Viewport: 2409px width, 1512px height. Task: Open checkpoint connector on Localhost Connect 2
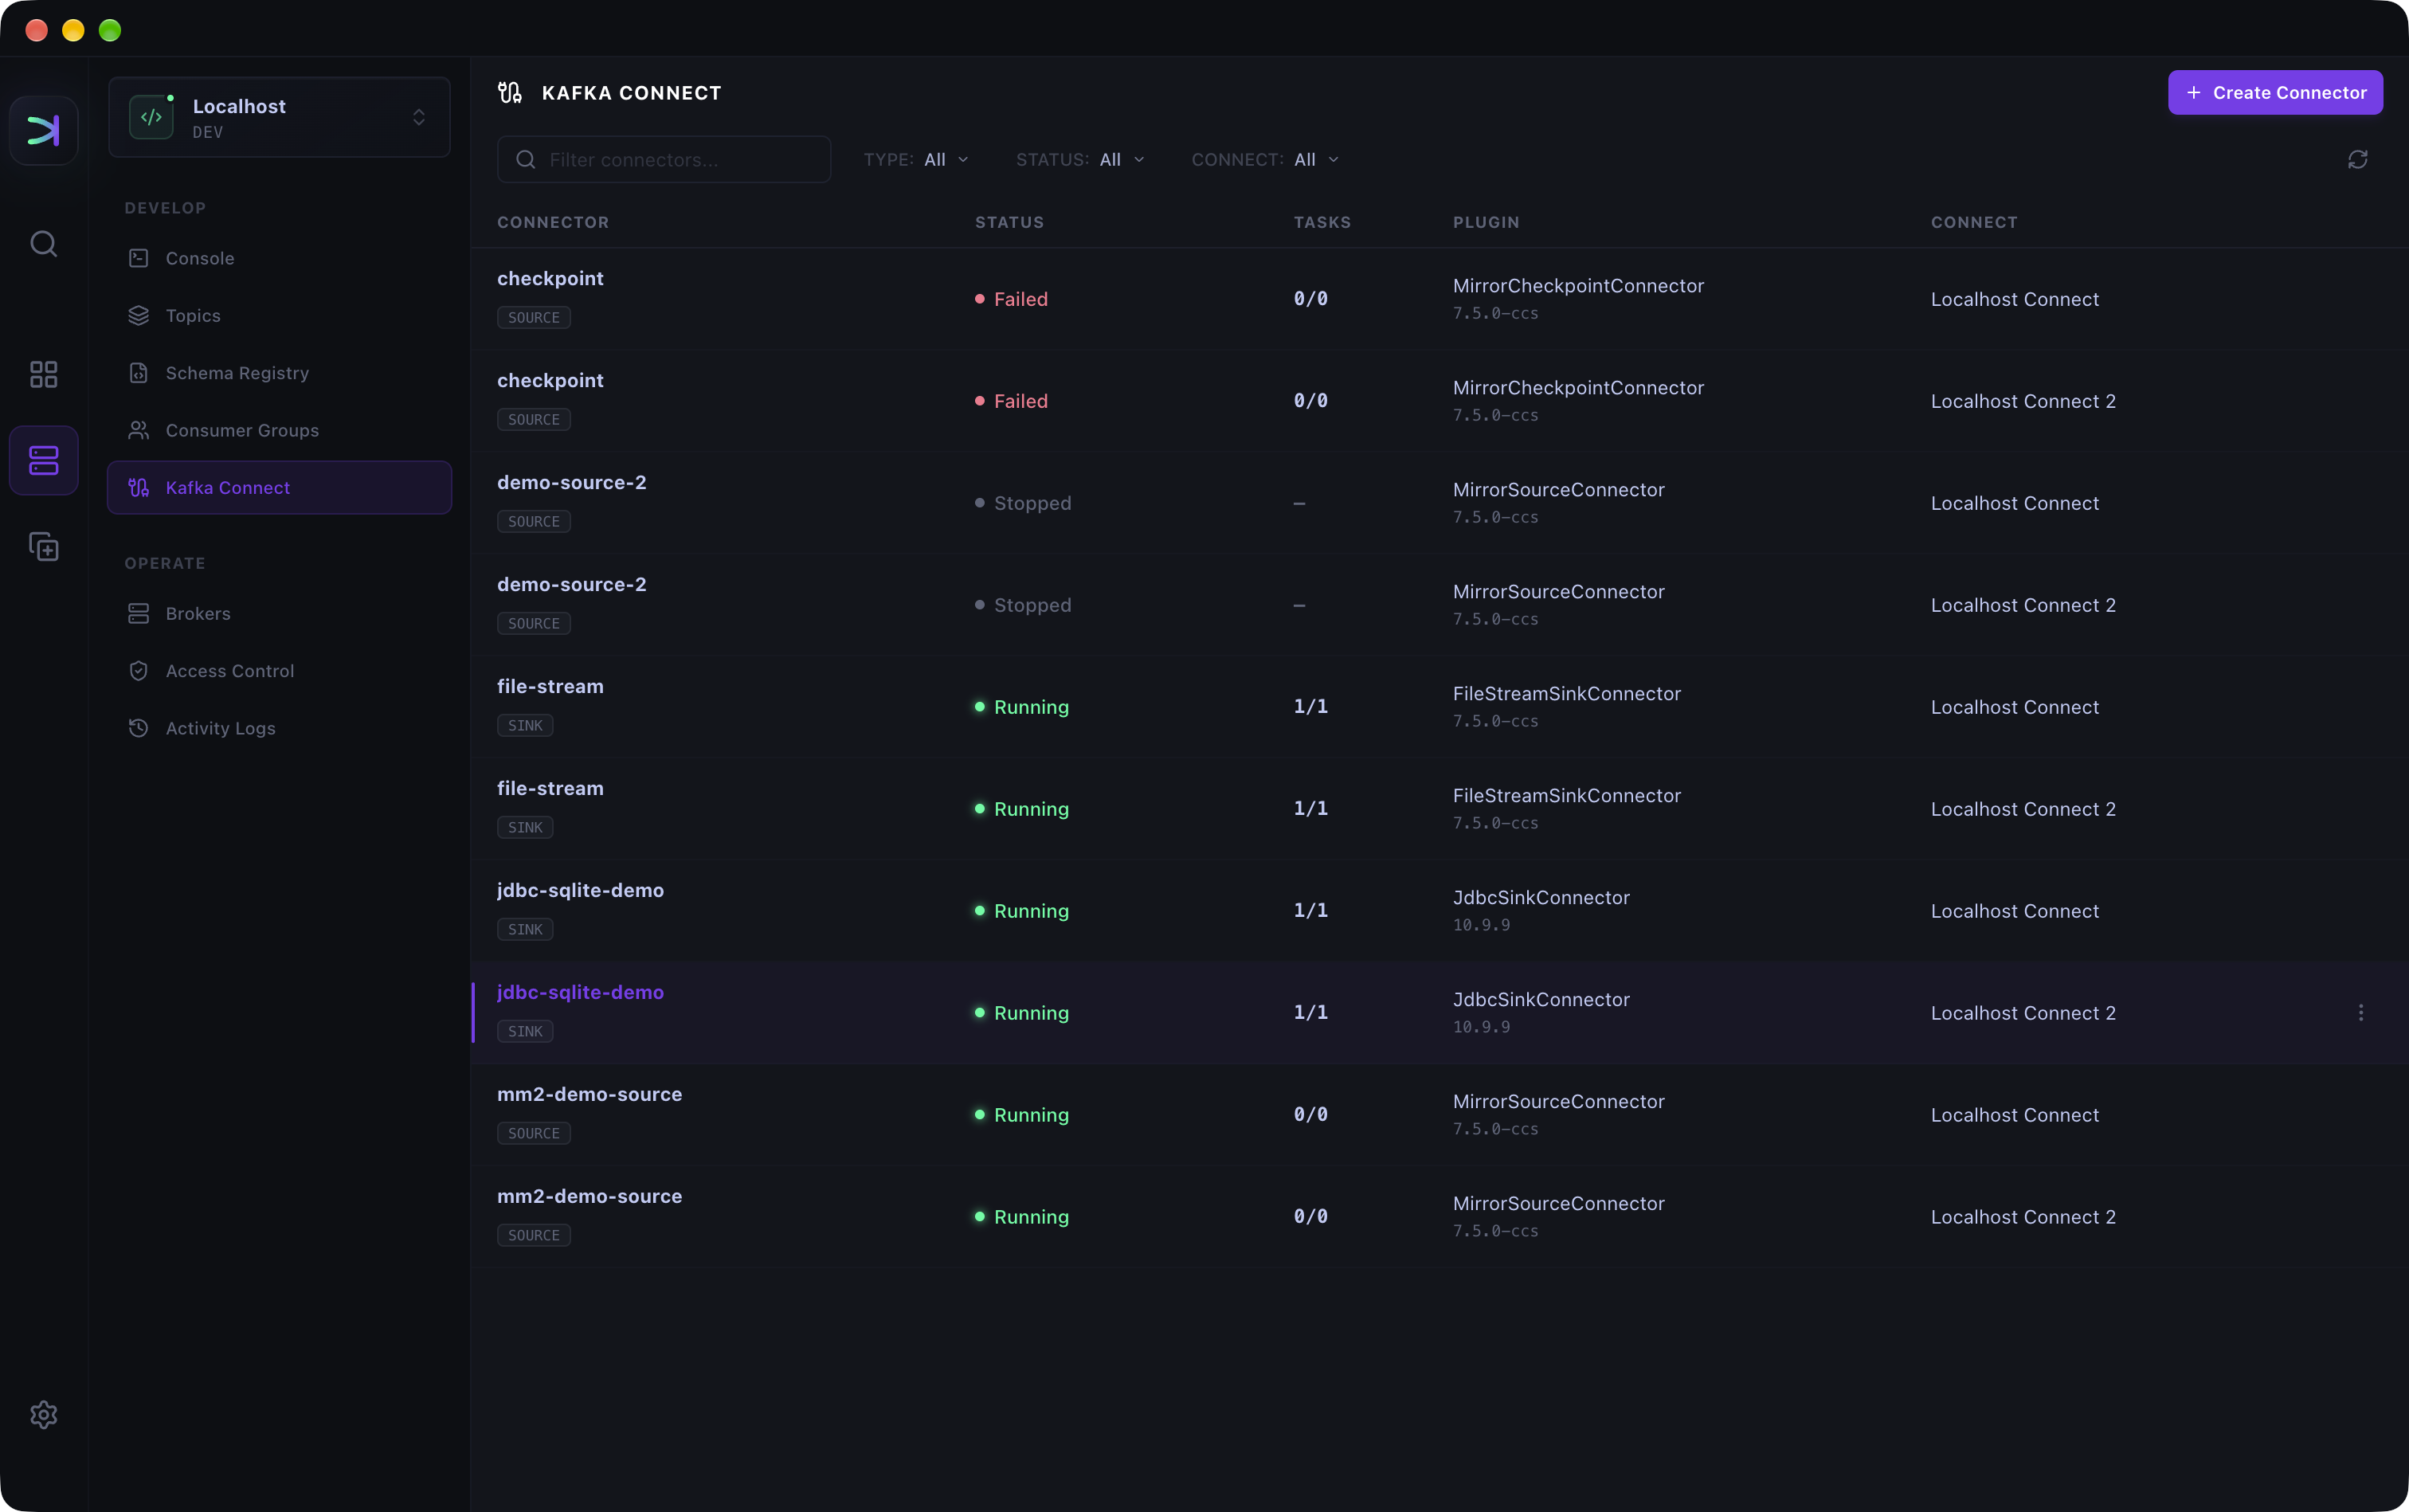[x=550, y=381]
